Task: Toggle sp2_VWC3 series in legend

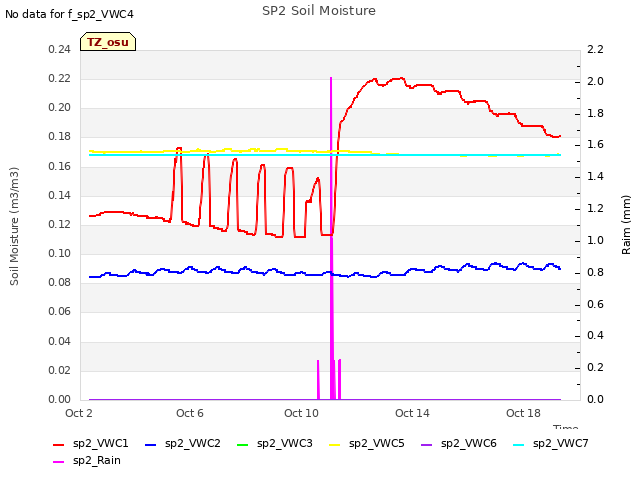Action: click(x=275, y=444)
